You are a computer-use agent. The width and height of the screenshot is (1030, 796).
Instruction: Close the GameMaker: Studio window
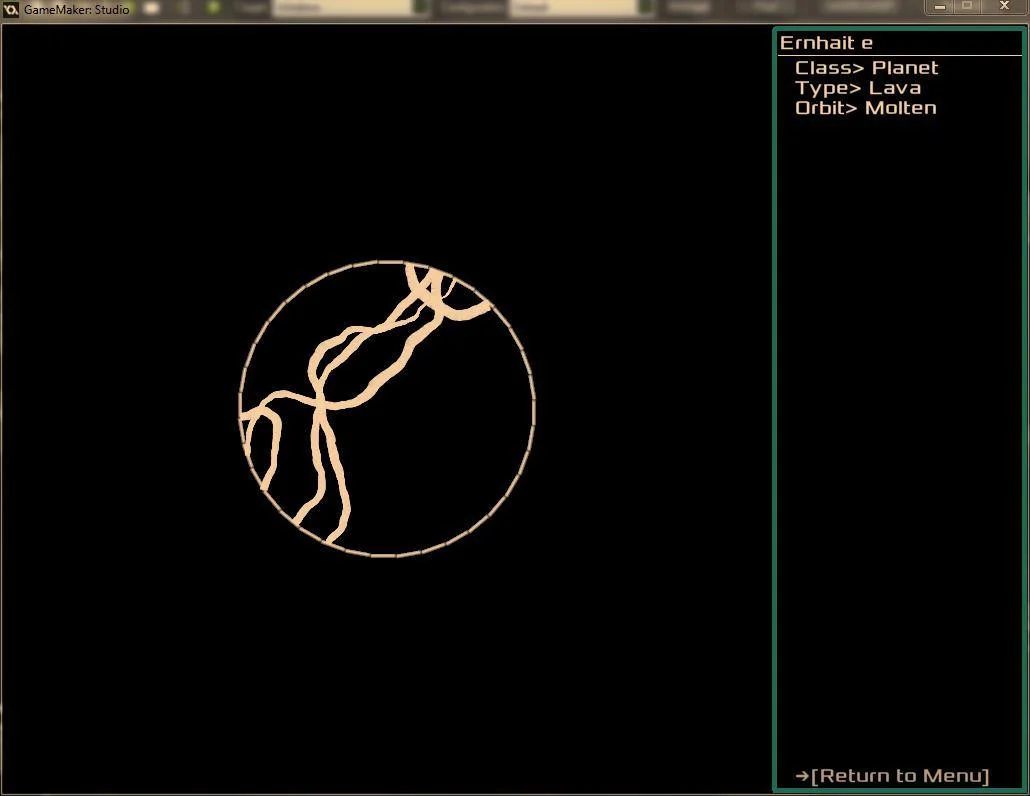click(1004, 7)
